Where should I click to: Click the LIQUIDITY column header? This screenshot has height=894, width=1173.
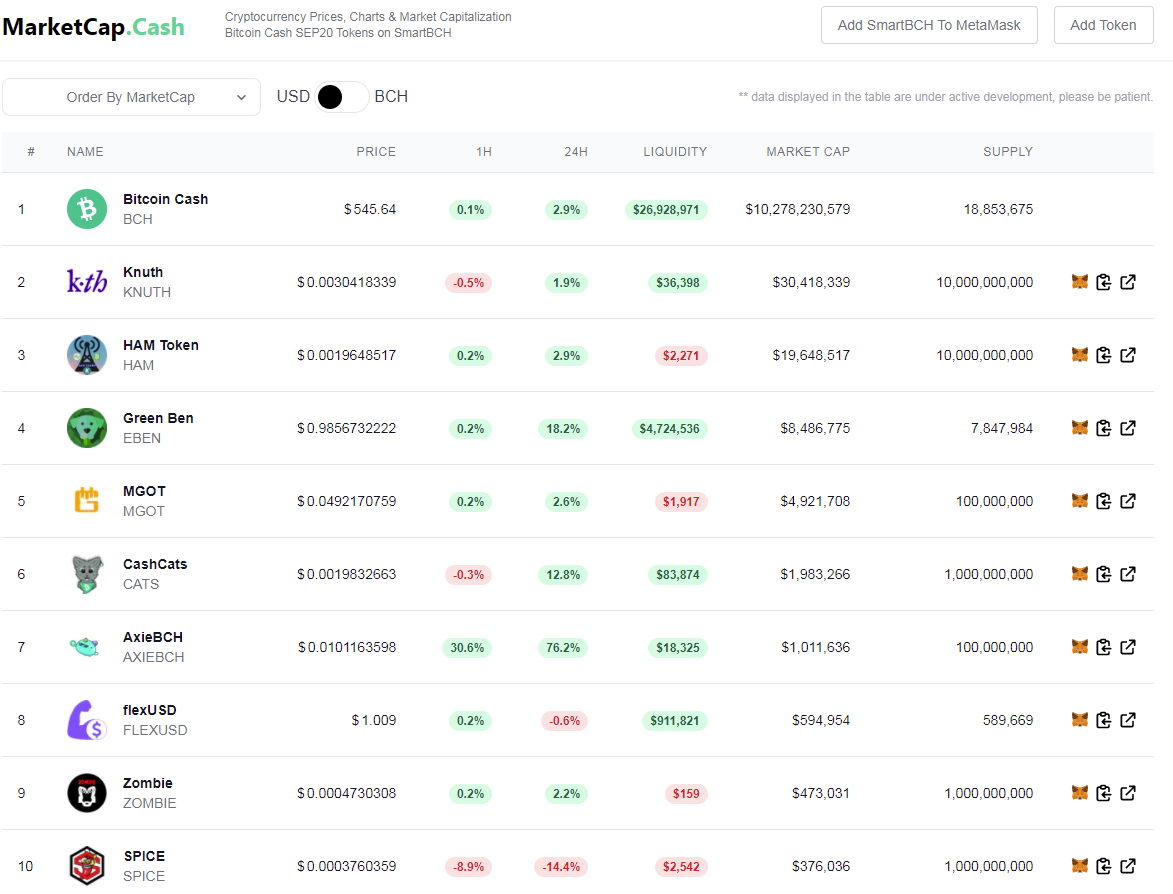pos(675,152)
